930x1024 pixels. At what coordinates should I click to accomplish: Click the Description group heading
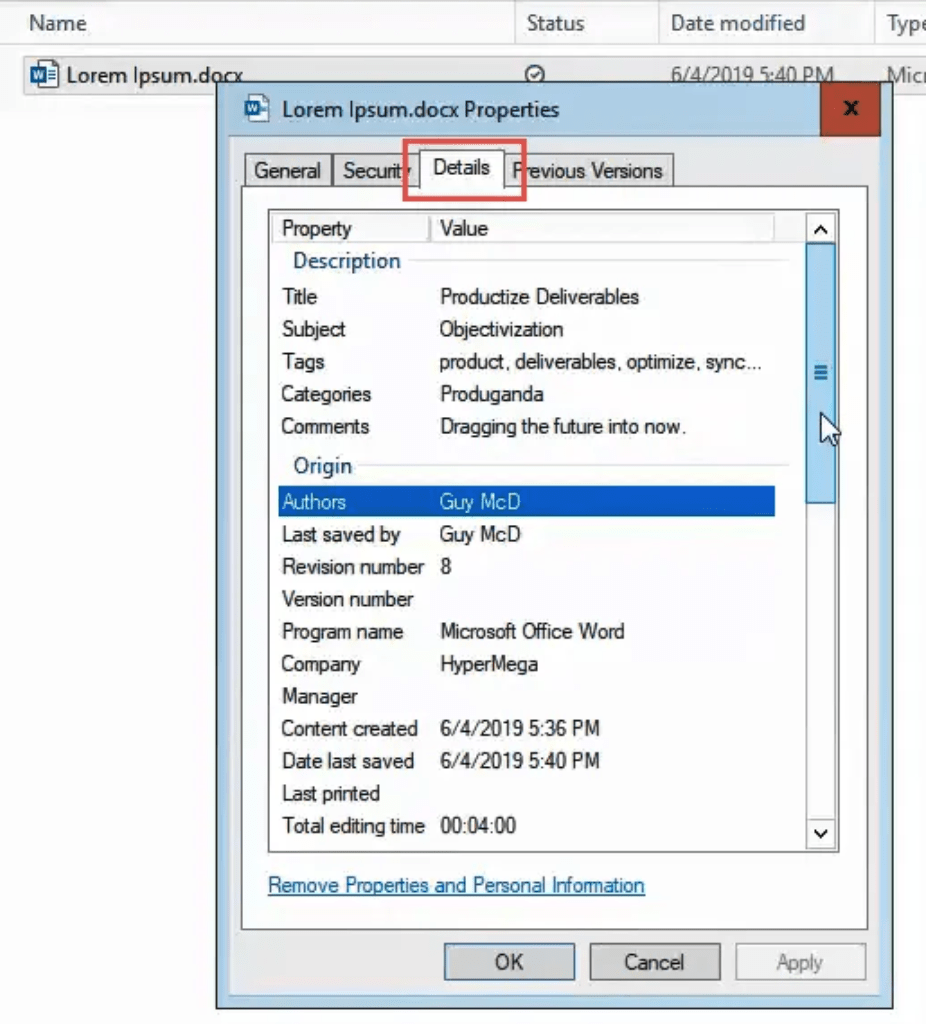347,261
